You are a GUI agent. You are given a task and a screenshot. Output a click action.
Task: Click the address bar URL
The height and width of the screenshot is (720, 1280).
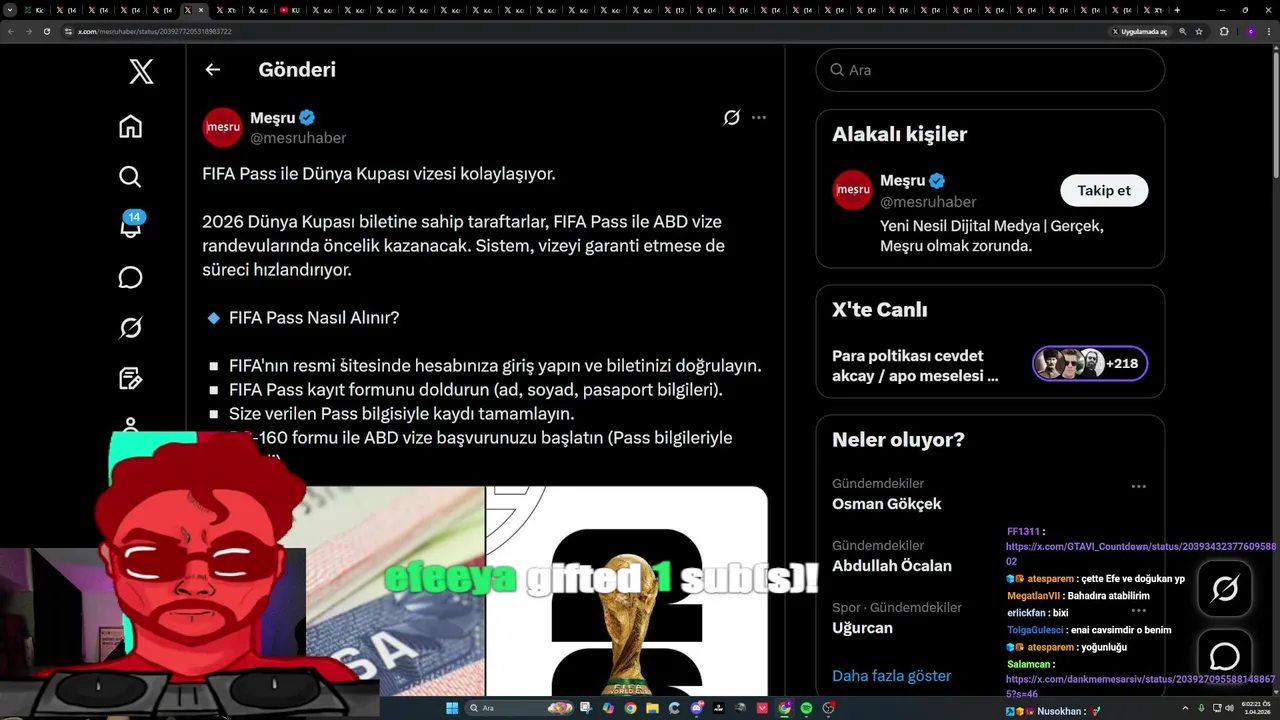[x=155, y=31]
